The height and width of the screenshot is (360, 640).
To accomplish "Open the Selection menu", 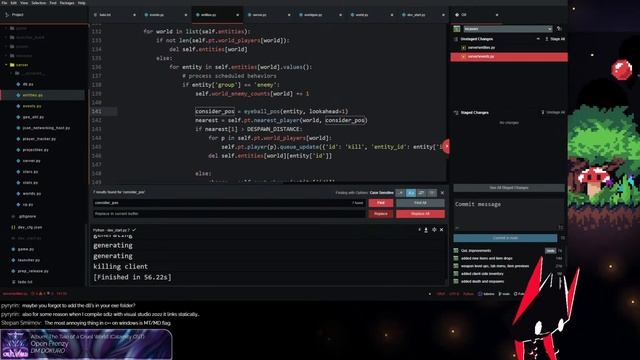I will (39, 3).
